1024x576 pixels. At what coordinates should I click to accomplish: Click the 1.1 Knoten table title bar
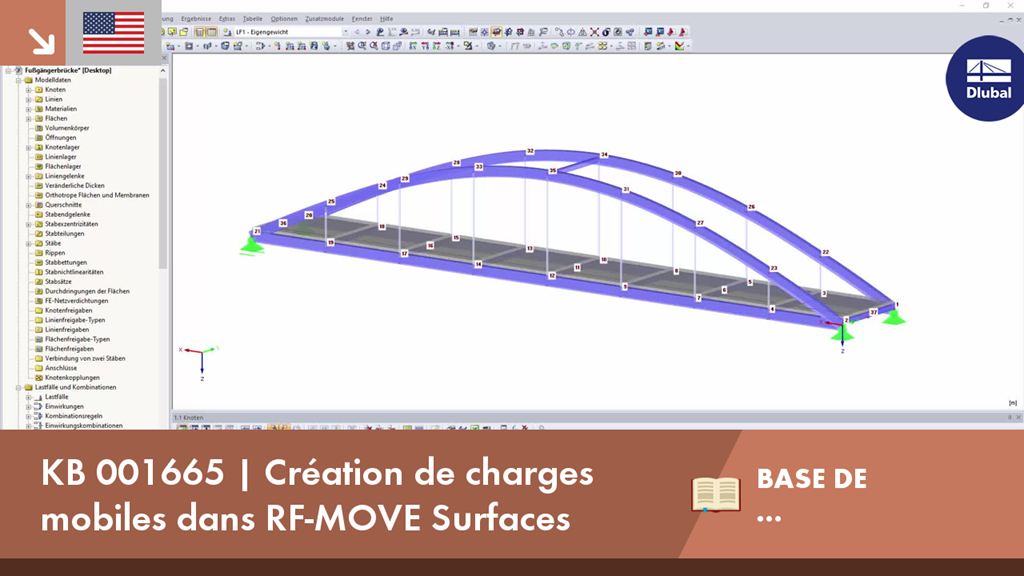598,417
